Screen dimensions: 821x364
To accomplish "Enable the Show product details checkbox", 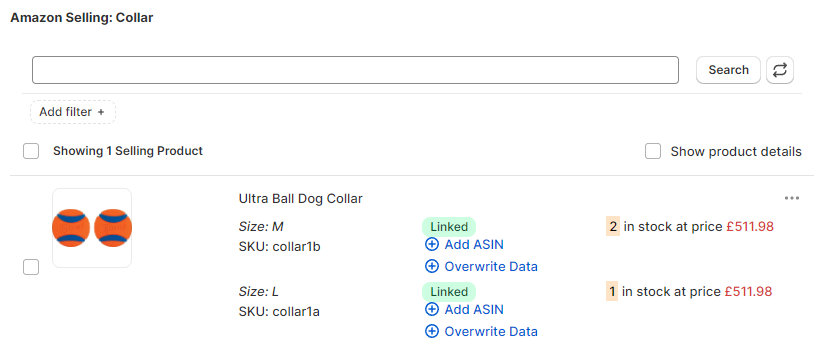I will (x=652, y=151).
